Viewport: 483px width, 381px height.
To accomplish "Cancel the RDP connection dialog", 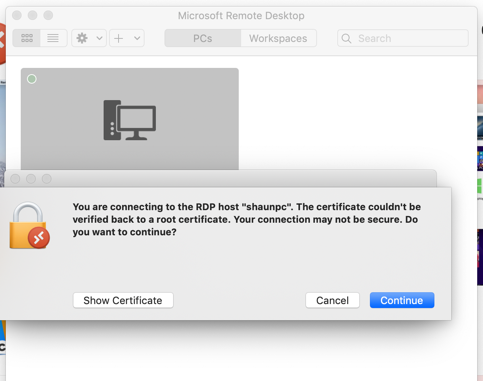I will click(x=332, y=300).
